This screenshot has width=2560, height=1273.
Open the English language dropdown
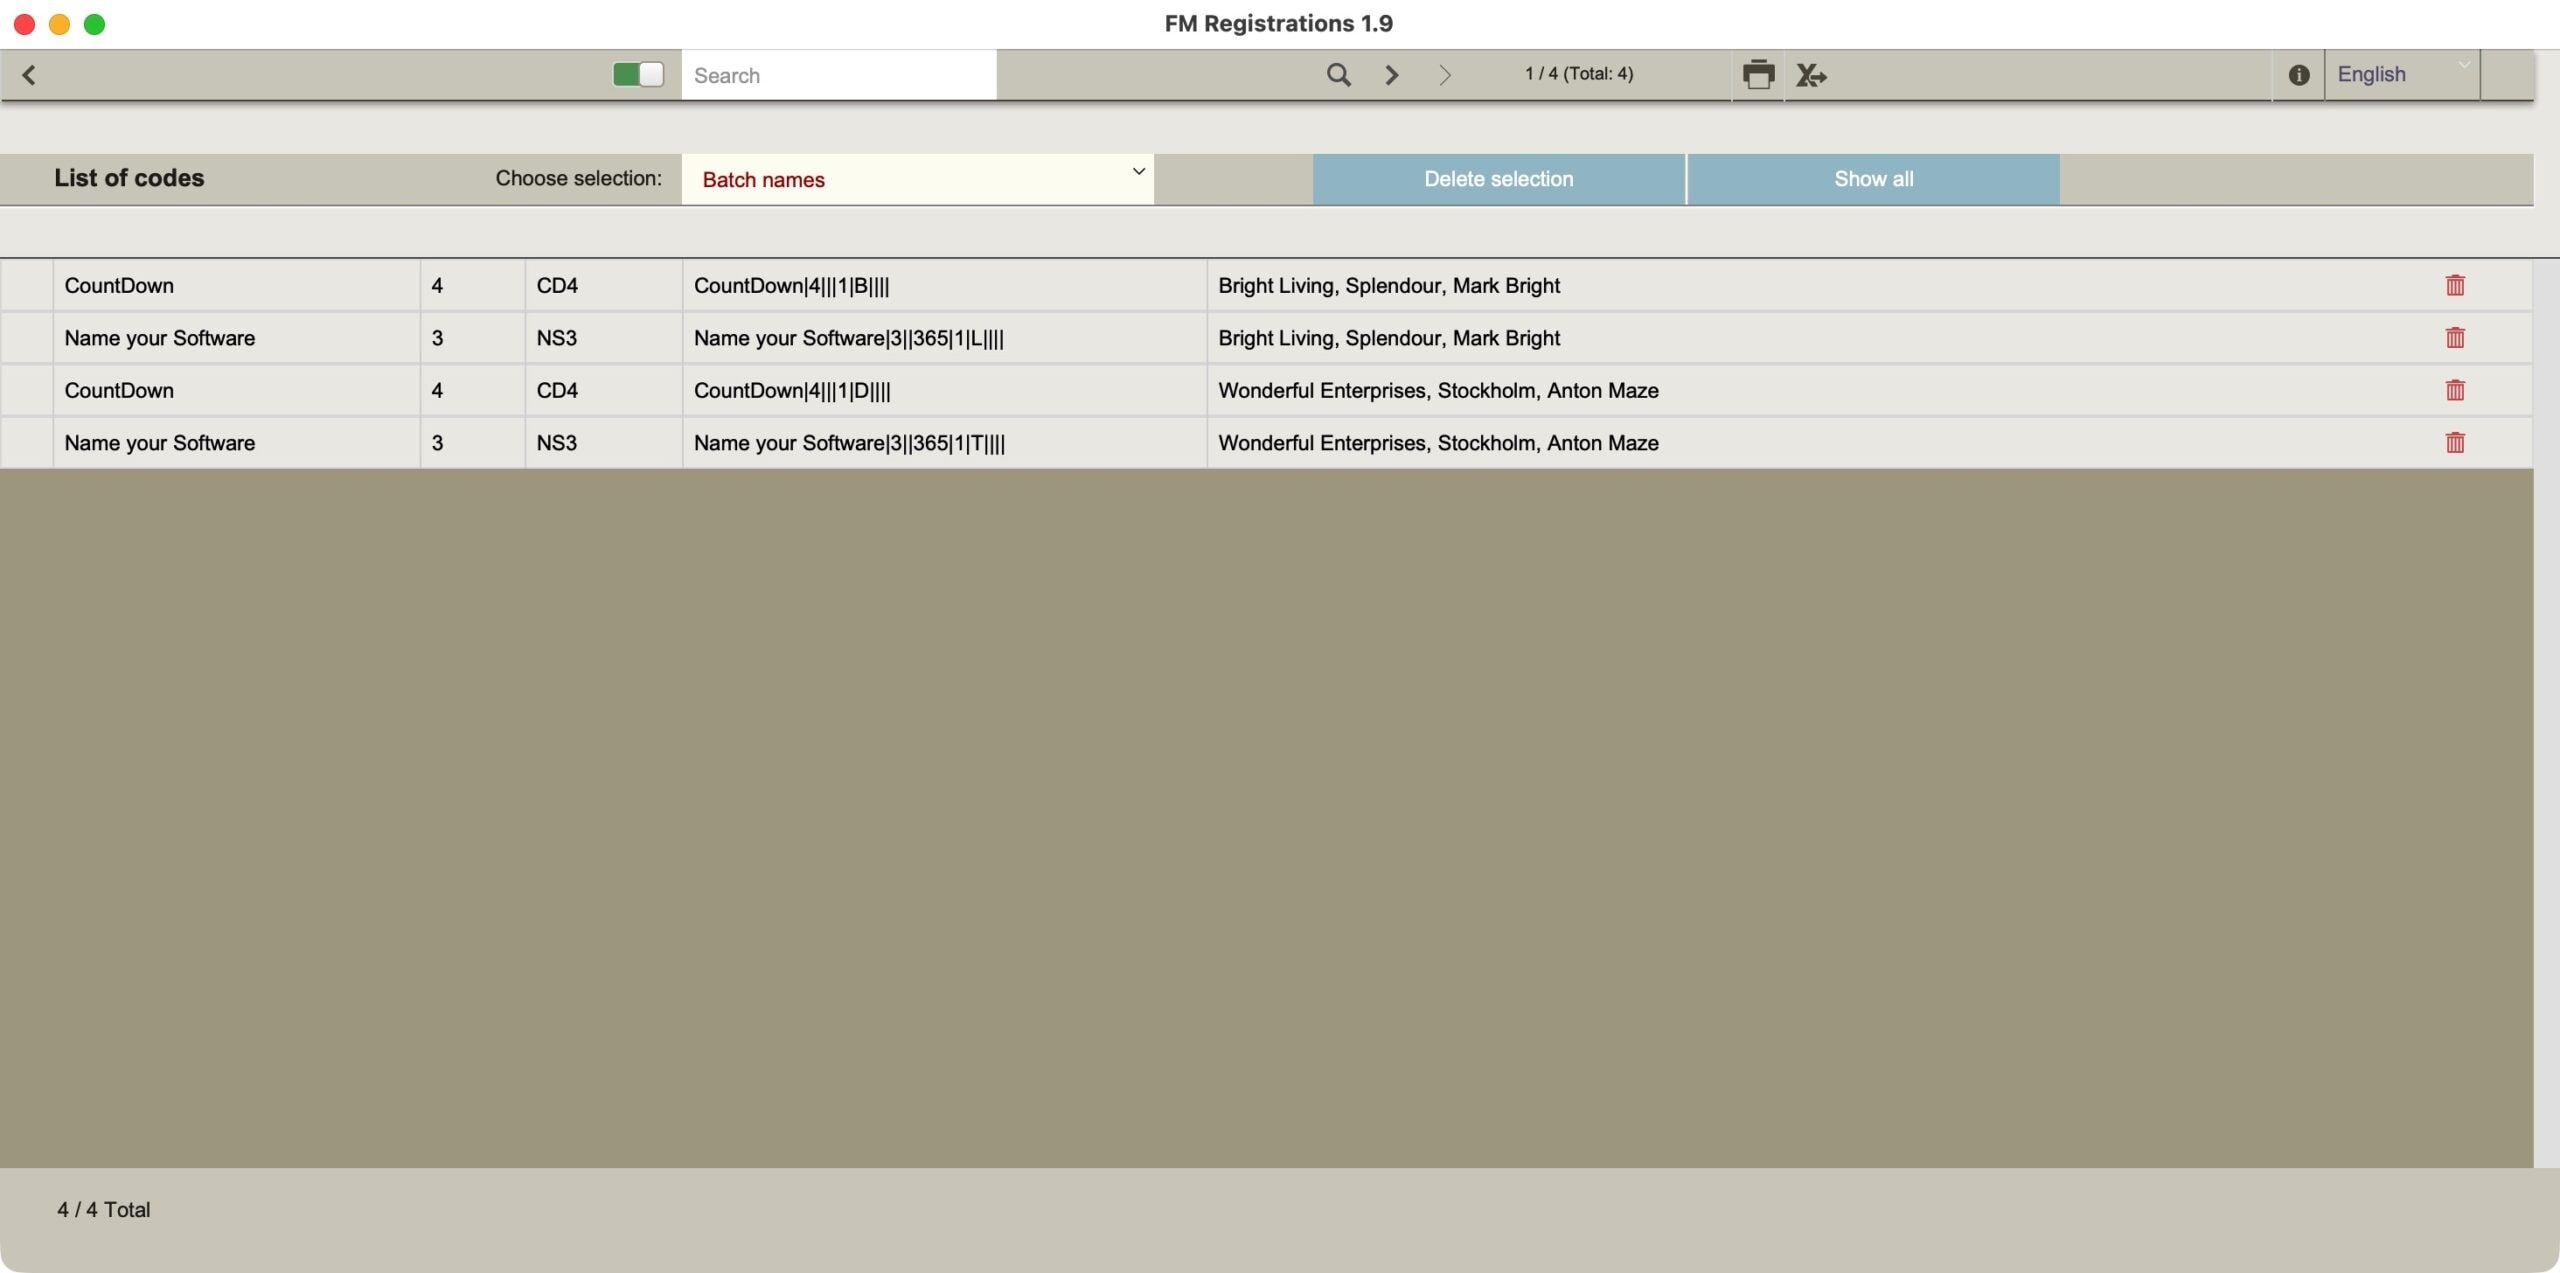[x=2402, y=75]
